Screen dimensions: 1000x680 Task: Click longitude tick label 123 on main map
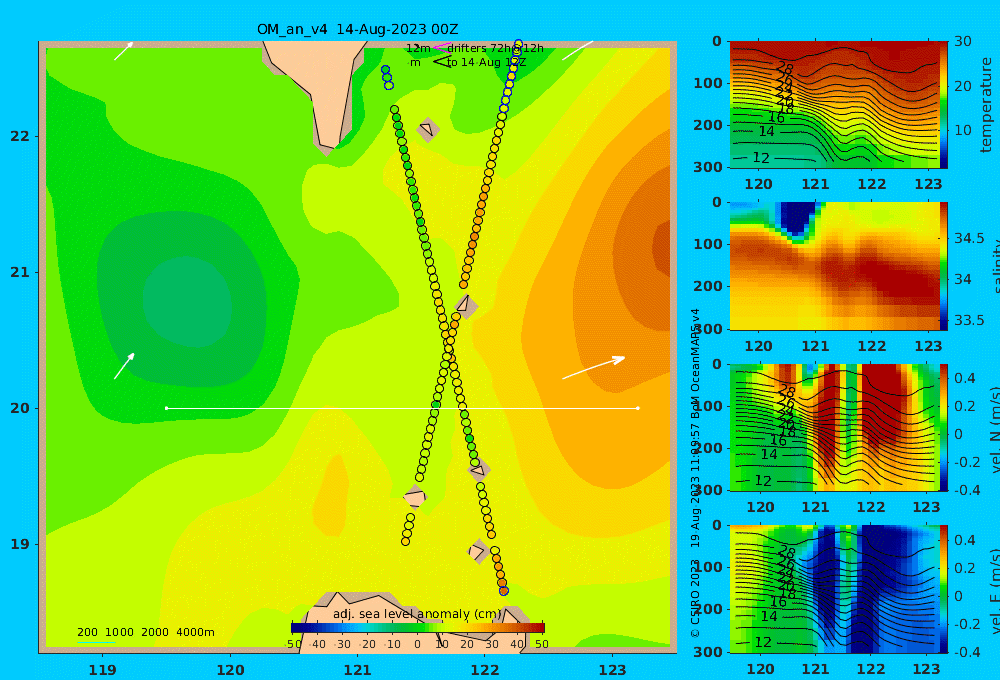(612, 670)
